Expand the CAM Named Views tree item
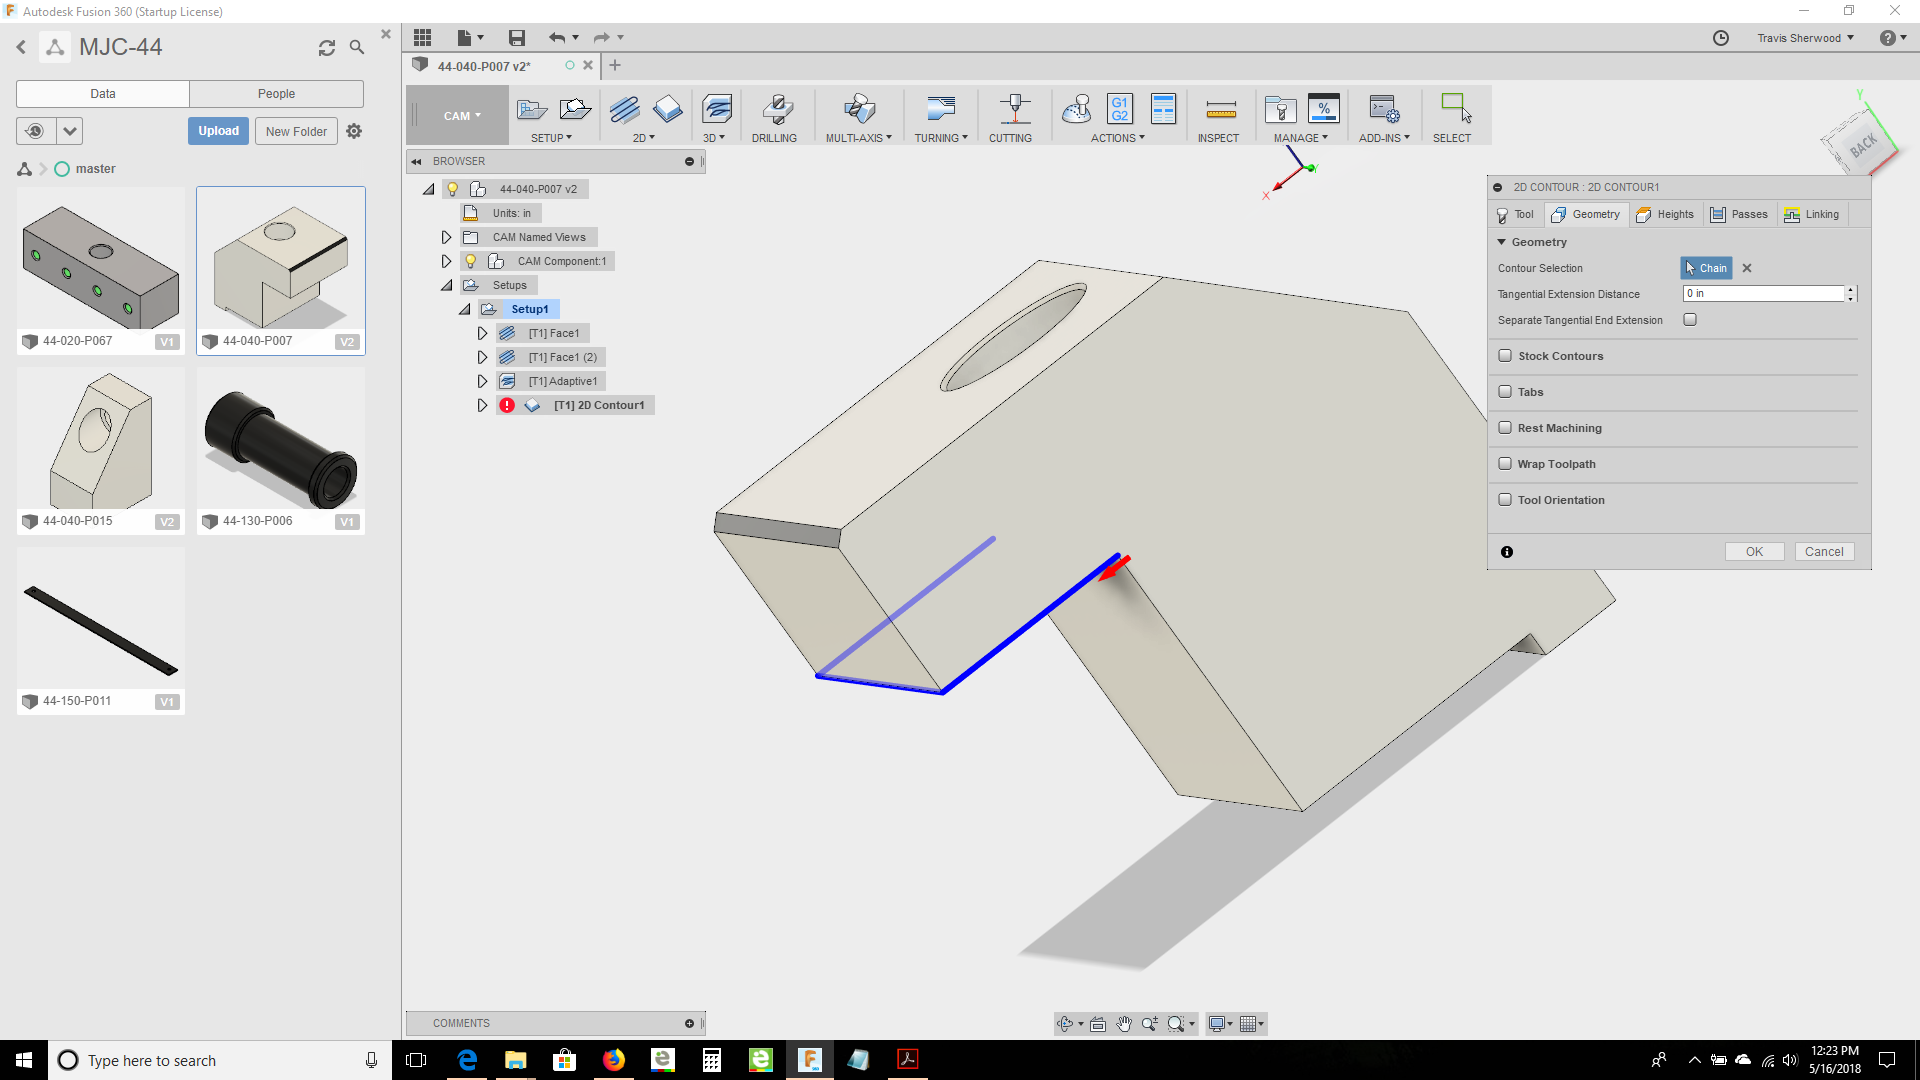 click(446, 236)
